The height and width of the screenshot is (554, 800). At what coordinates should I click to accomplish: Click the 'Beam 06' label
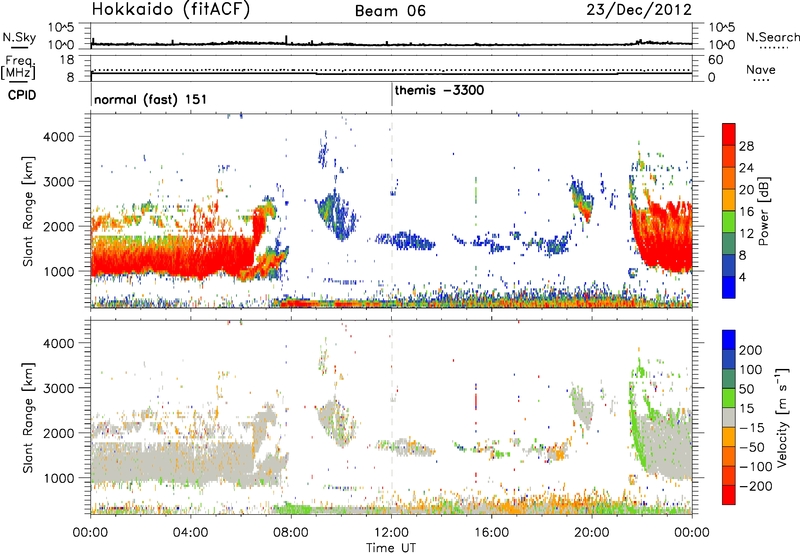pos(390,11)
